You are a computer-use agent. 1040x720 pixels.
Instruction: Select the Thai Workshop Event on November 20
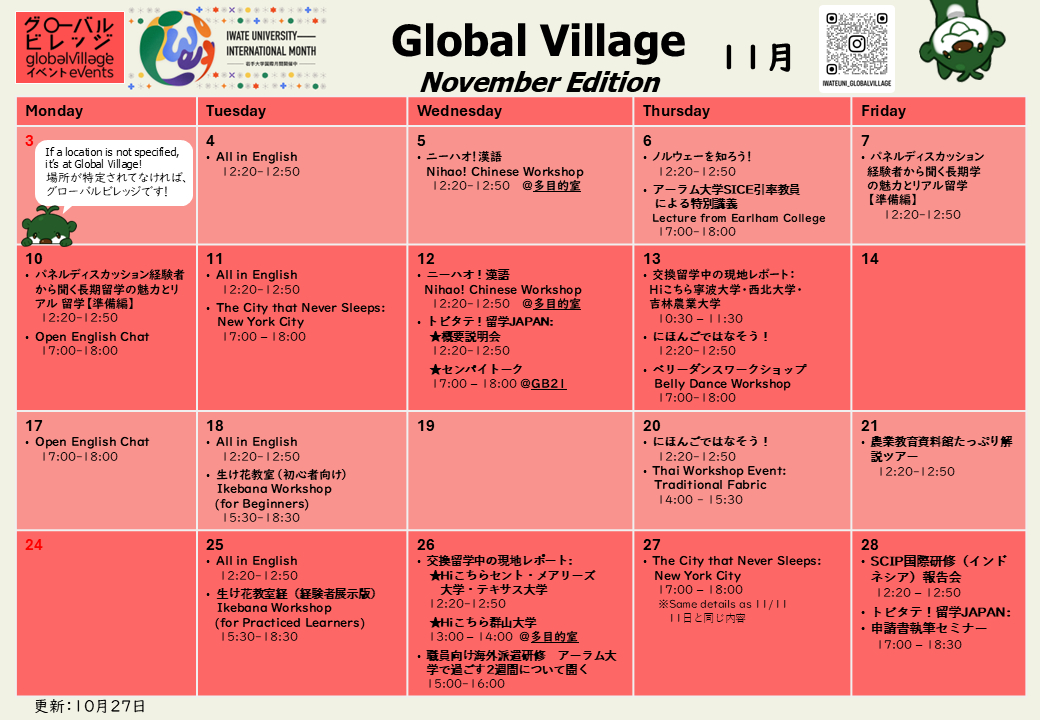[719, 477]
